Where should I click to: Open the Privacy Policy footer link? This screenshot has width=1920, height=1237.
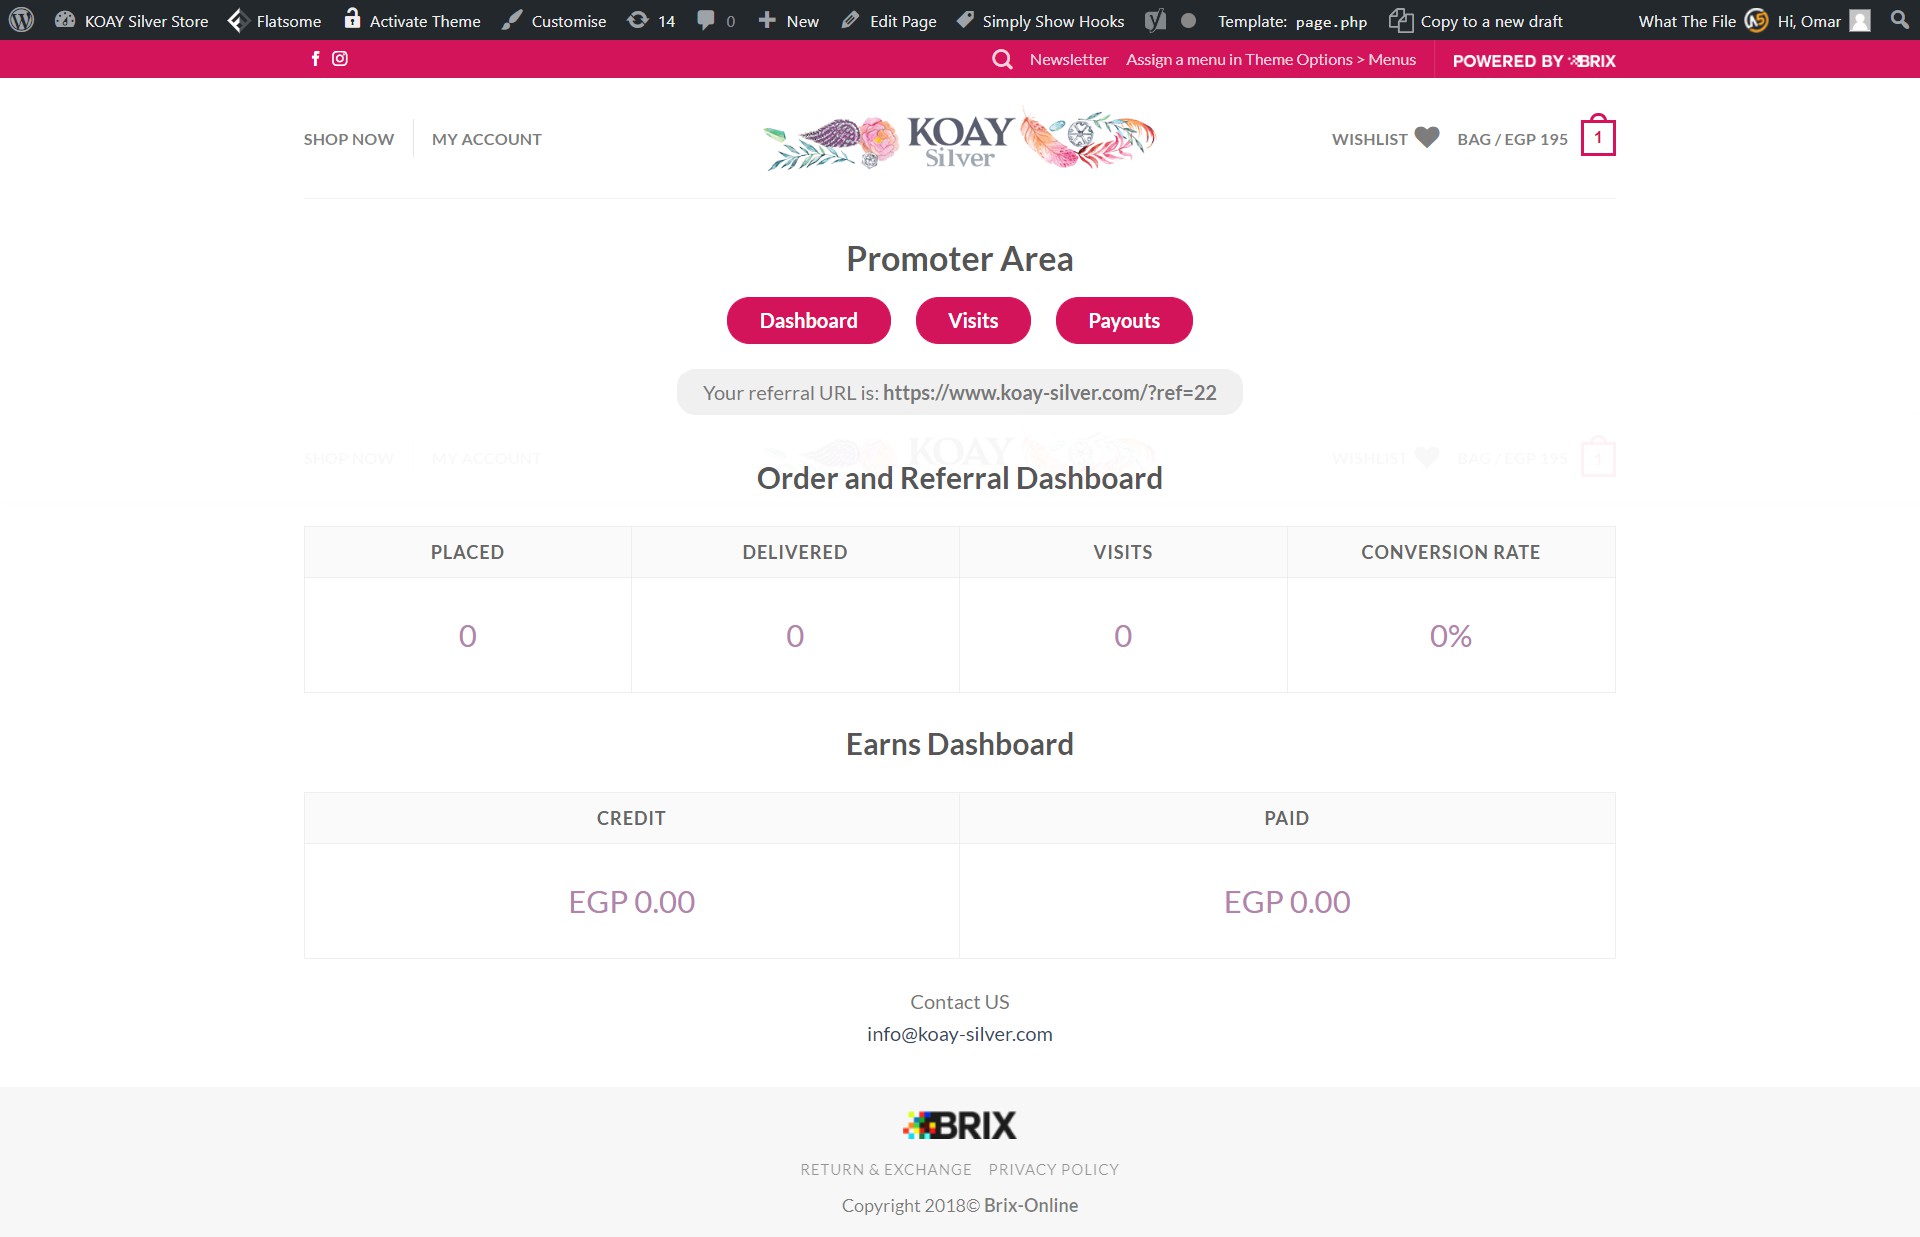[1053, 1169]
